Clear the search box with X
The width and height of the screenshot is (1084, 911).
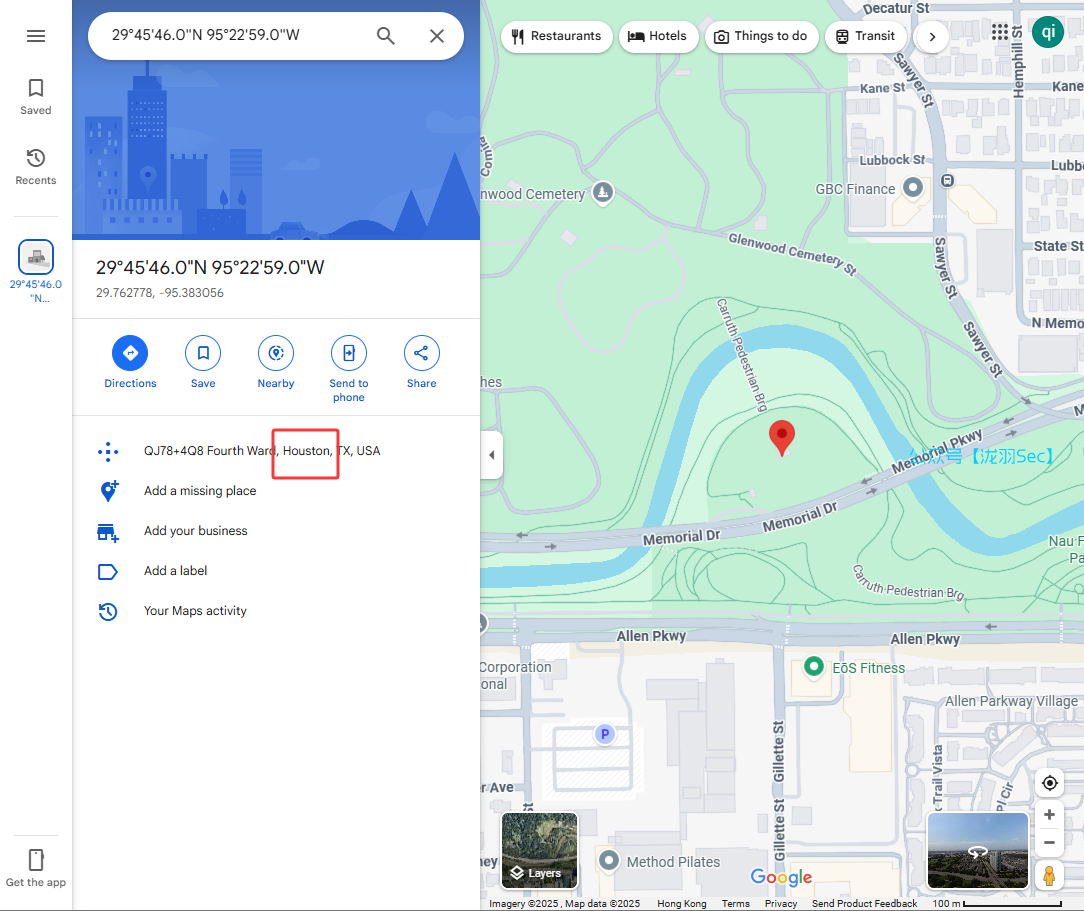(x=437, y=36)
